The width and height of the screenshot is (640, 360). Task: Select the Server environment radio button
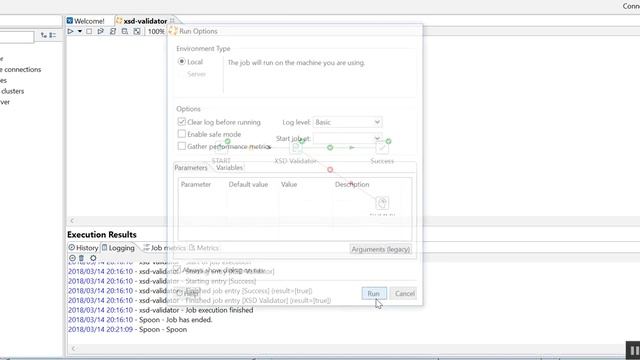pyautogui.click(x=182, y=74)
